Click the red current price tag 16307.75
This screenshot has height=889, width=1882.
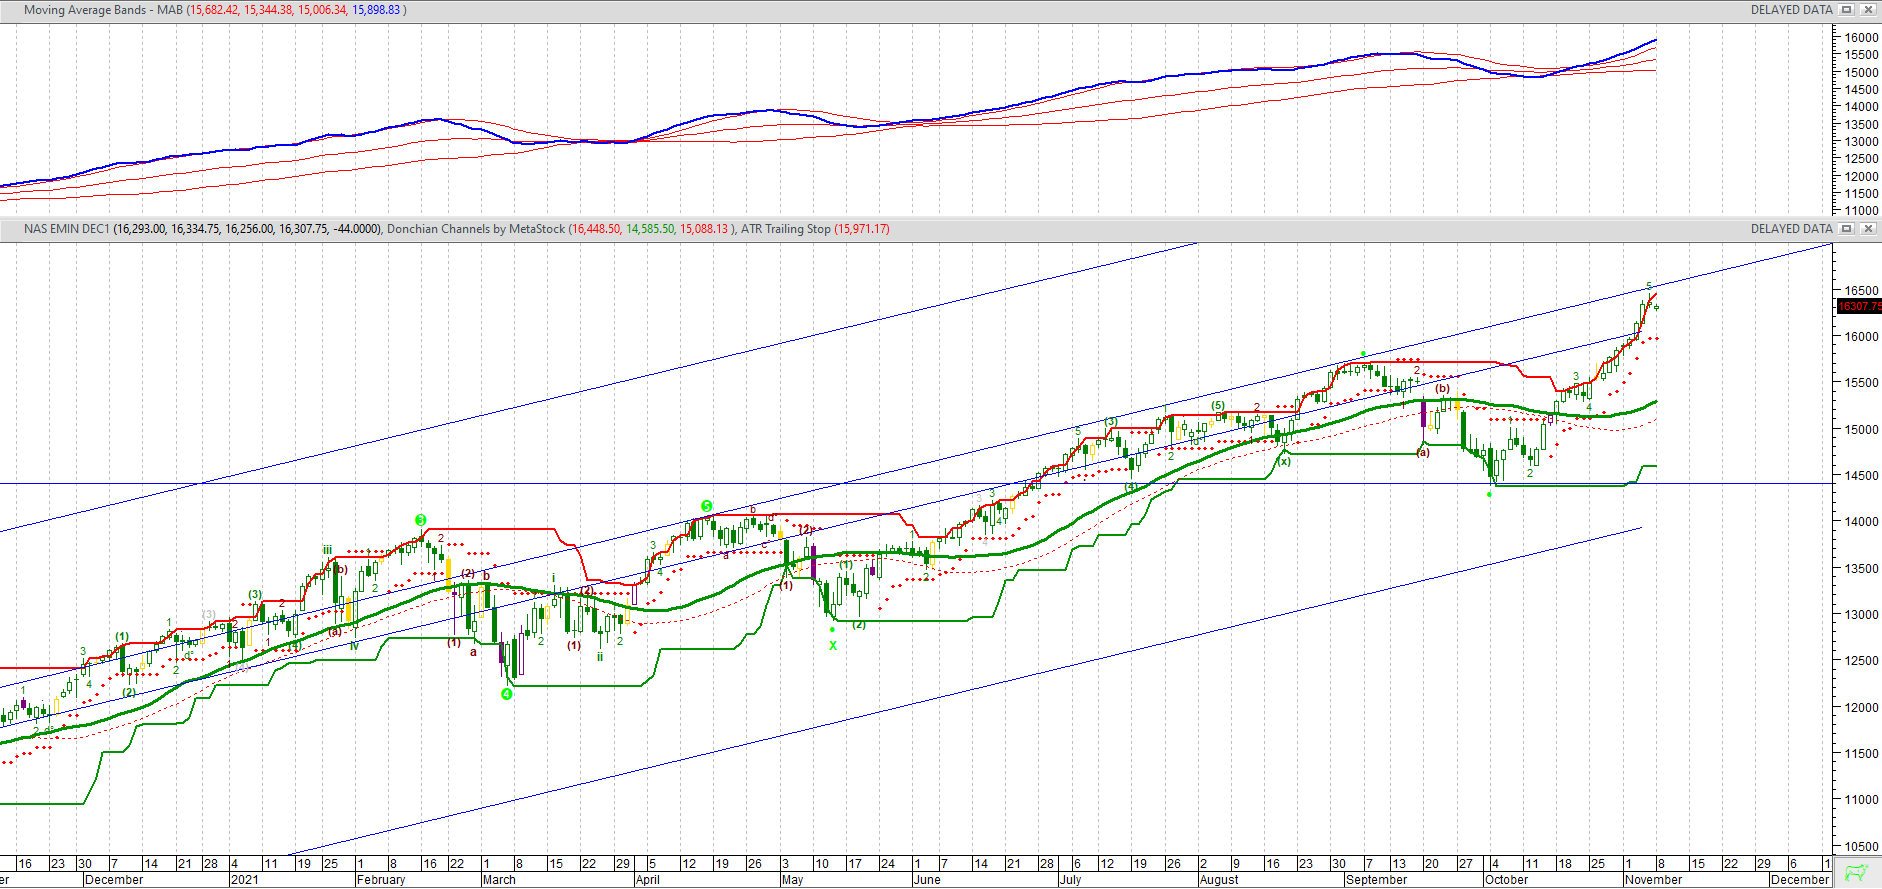point(1858,307)
